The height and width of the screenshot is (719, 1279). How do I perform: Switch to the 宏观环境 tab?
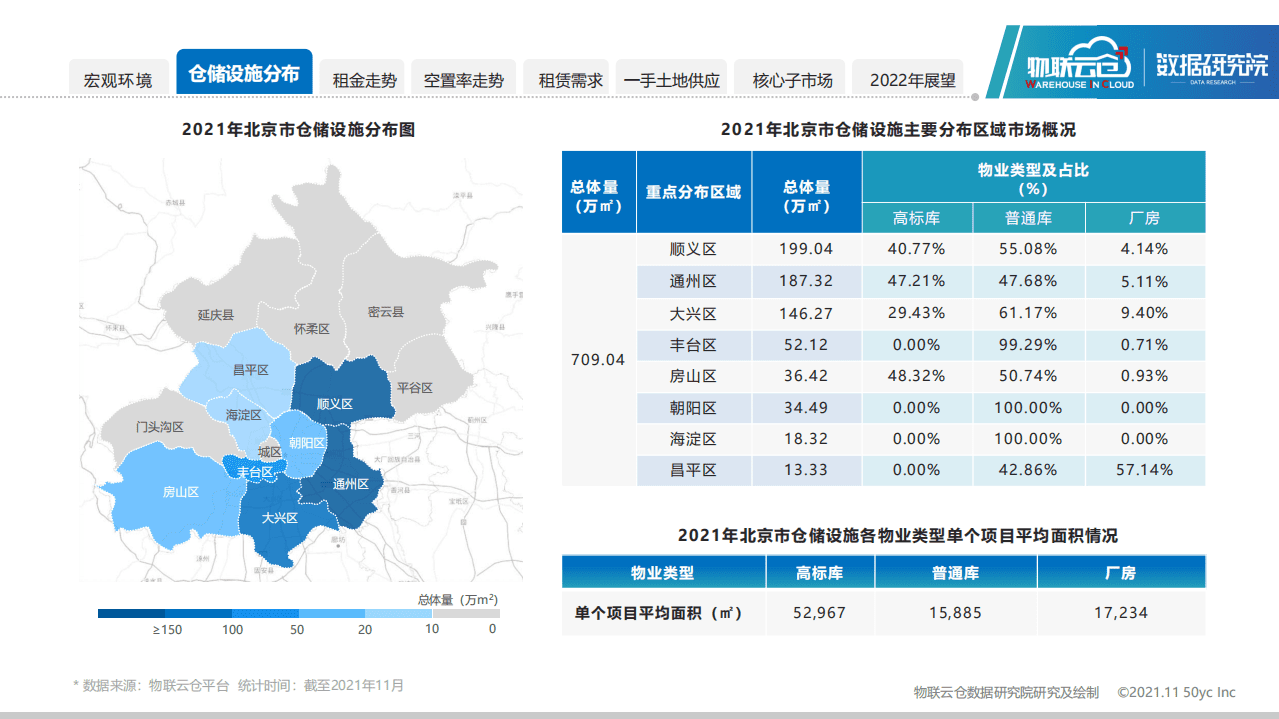pyautogui.click(x=119, y=72)
